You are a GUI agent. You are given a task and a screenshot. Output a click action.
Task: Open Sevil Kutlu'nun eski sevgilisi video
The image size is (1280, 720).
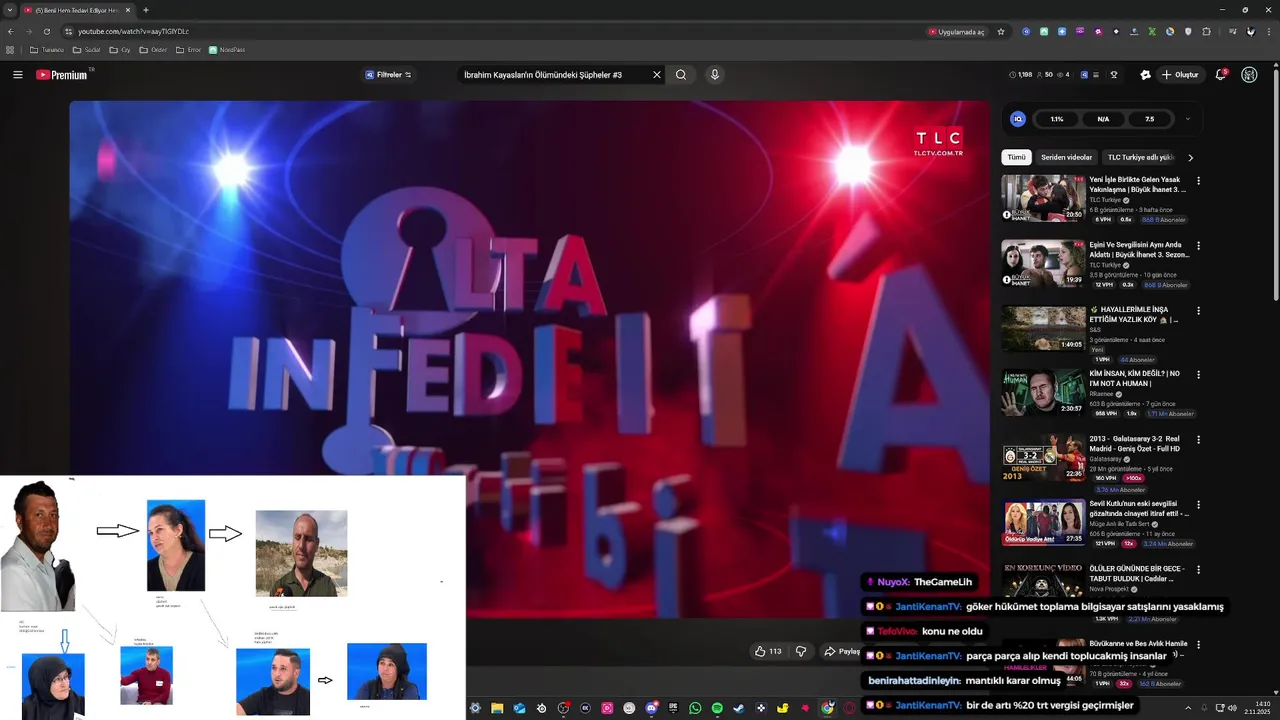[1043, 522]
